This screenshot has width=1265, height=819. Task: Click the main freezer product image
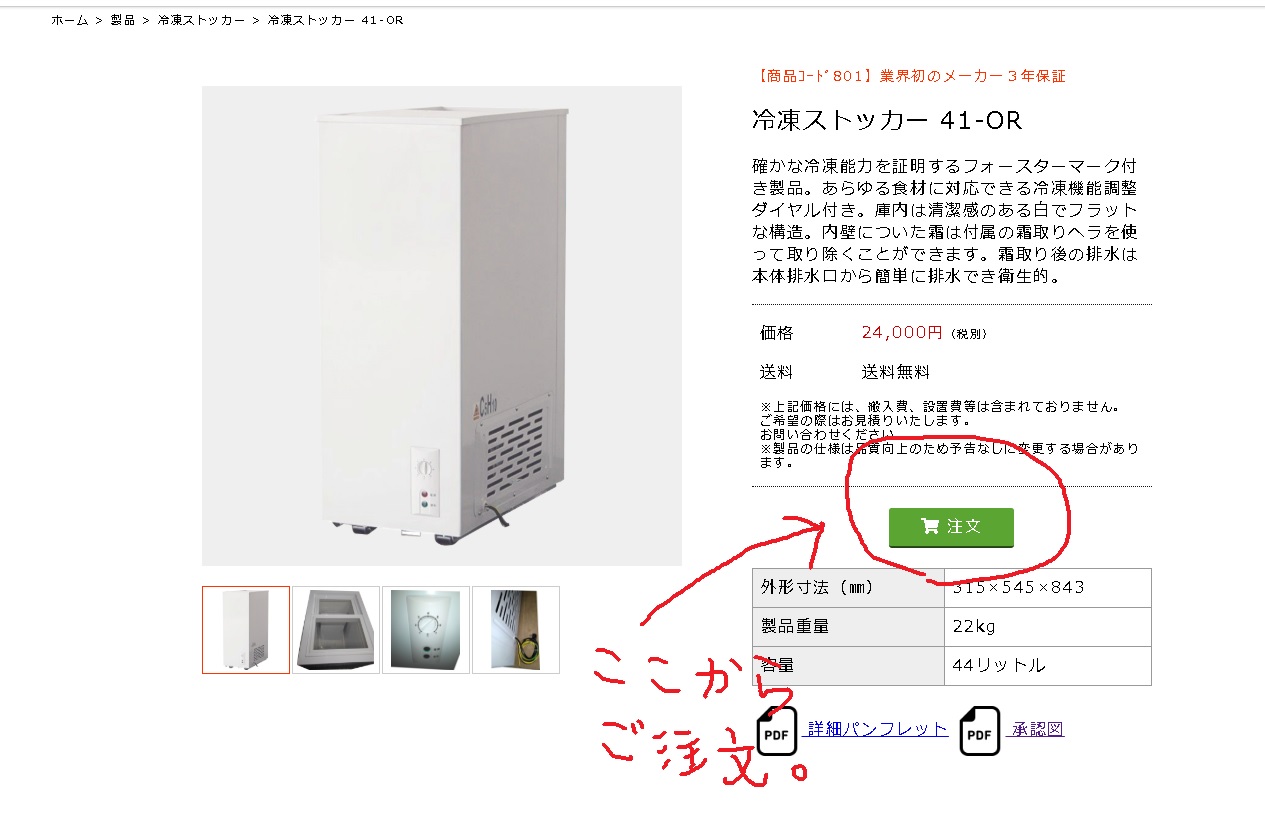442,326
